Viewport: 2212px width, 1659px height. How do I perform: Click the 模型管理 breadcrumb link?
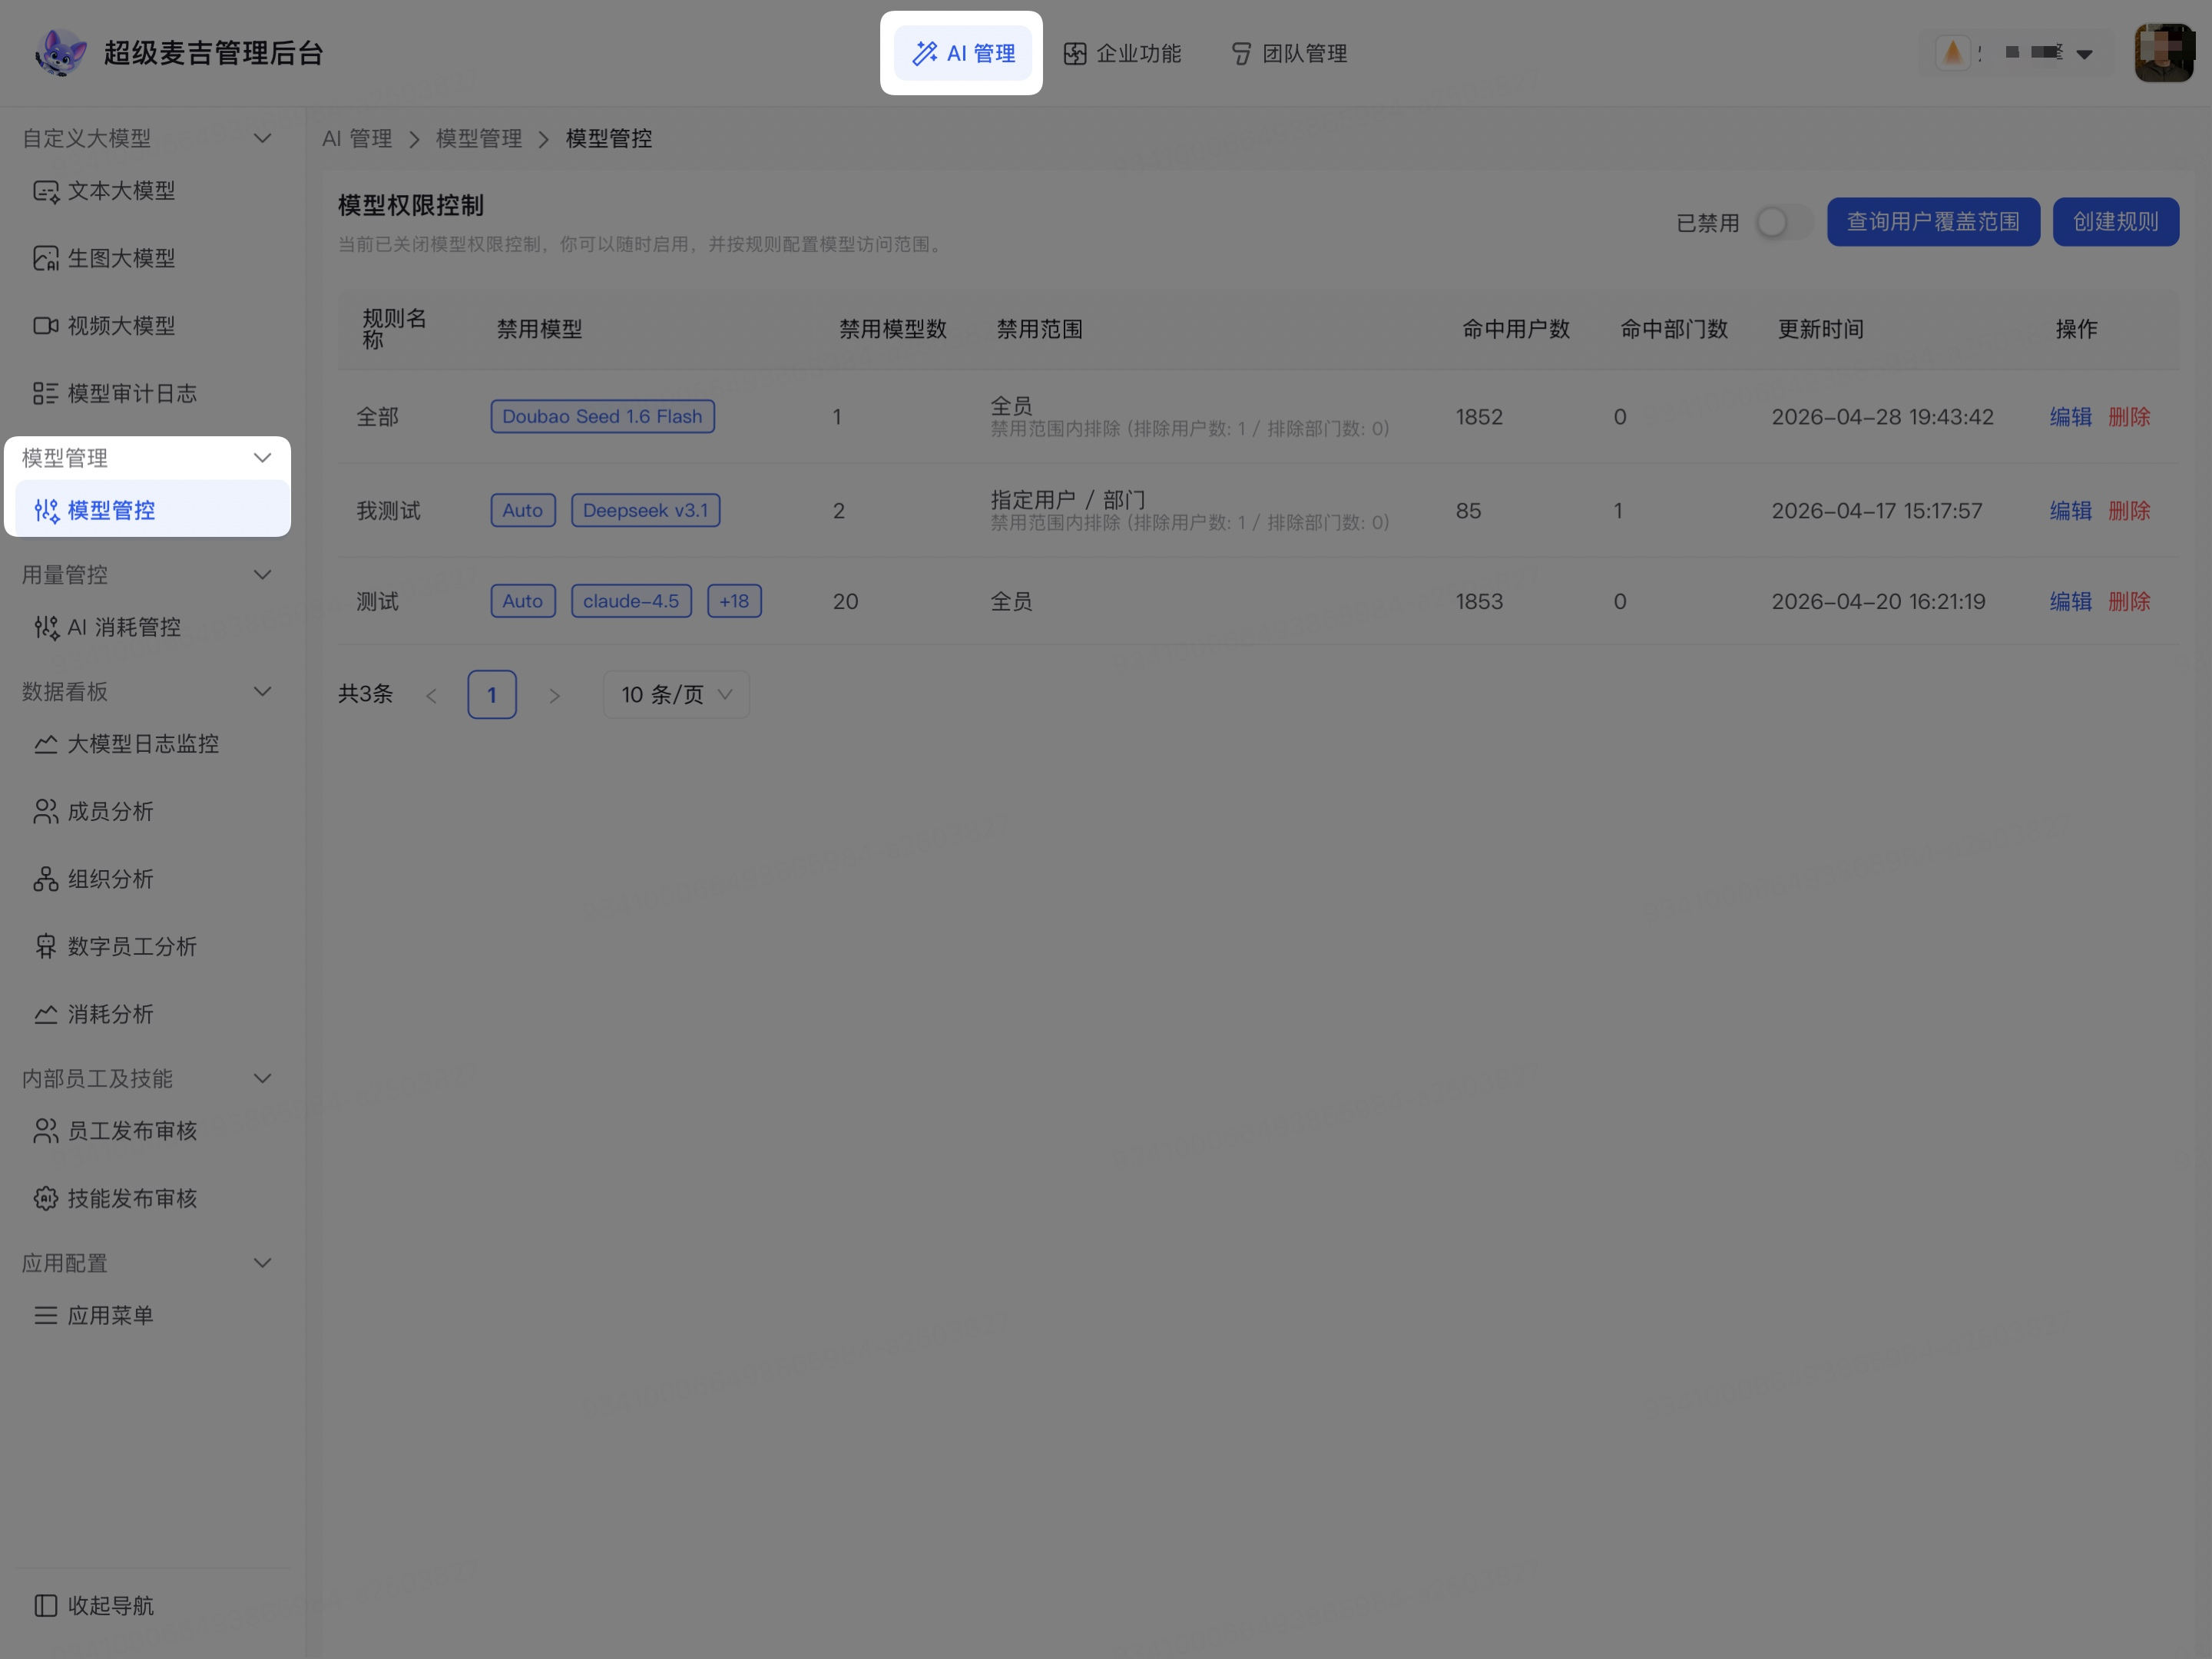479,139
